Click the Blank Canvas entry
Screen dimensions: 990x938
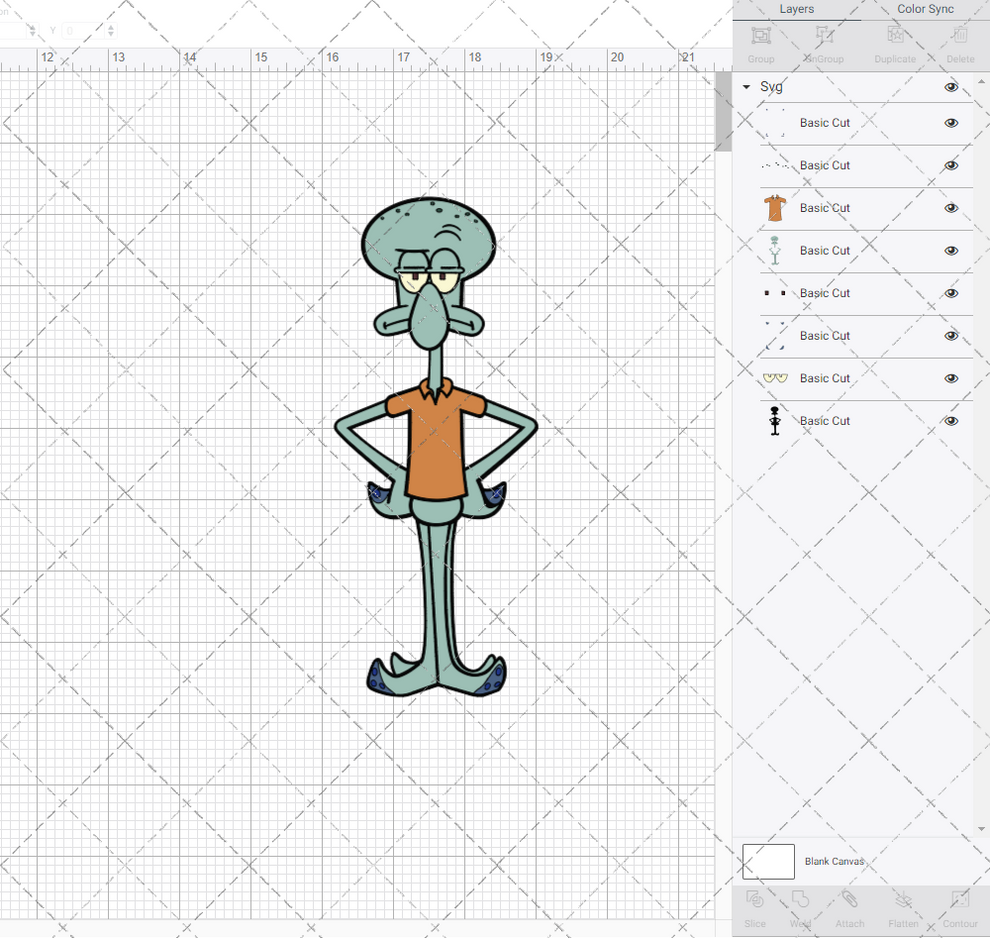(x=835, y=861)
